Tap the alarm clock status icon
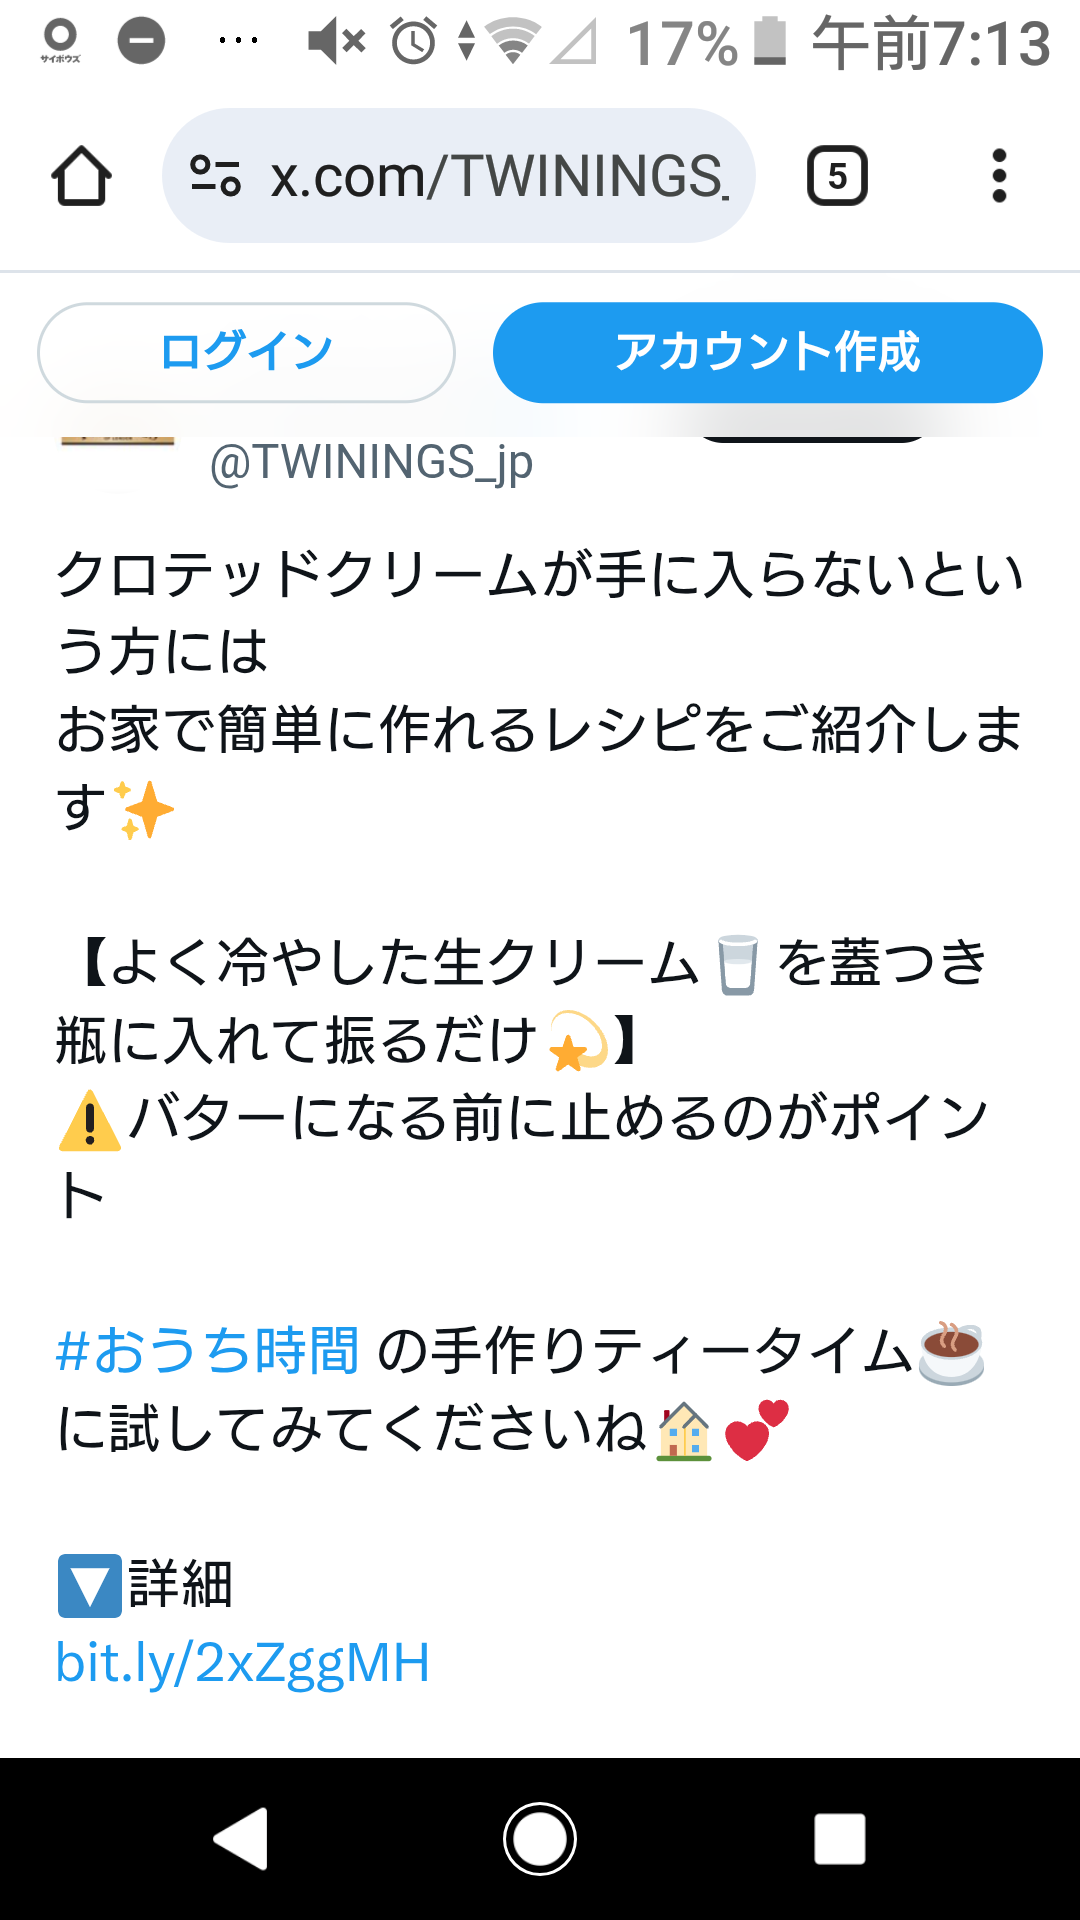The width and height of the screenshot is (1080, 1920). click(413, 42)
